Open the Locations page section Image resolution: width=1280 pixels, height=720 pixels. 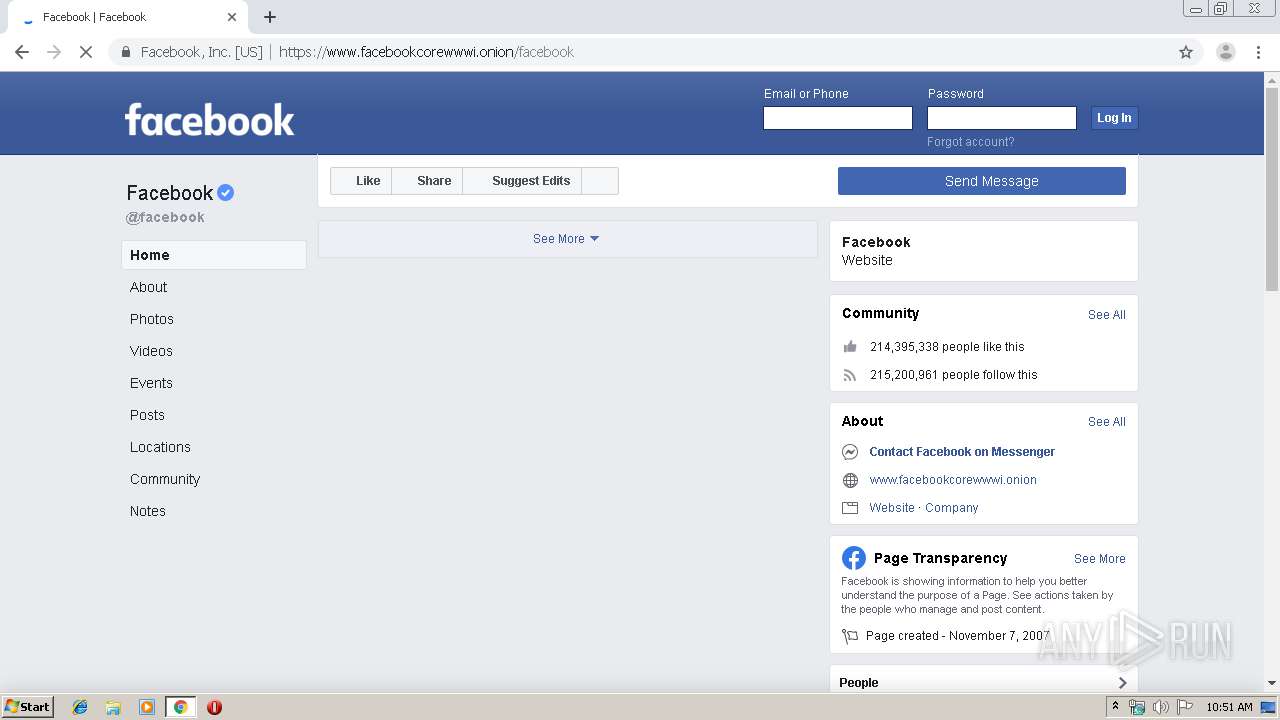point(160,447)
